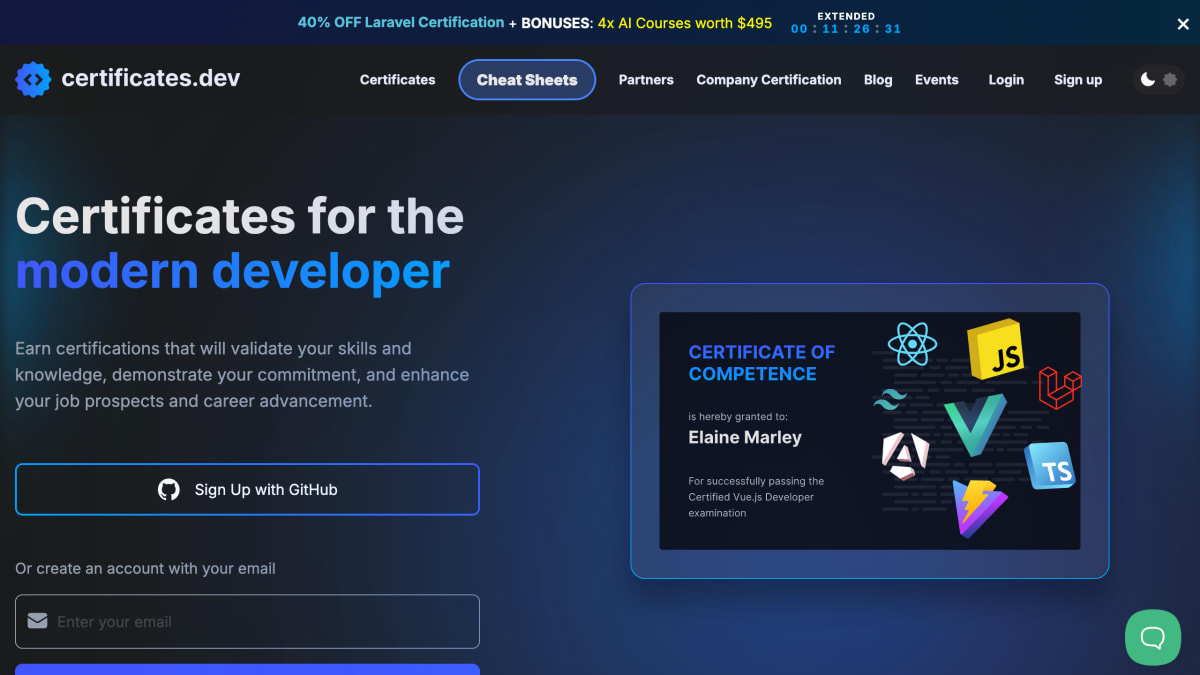Click the Tailwind CSS wave logo
The image size is (1200, 675).
890,400
